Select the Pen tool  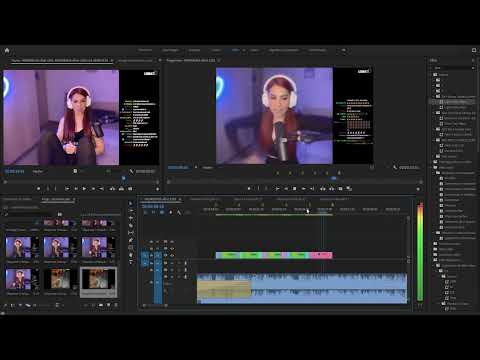131,240
